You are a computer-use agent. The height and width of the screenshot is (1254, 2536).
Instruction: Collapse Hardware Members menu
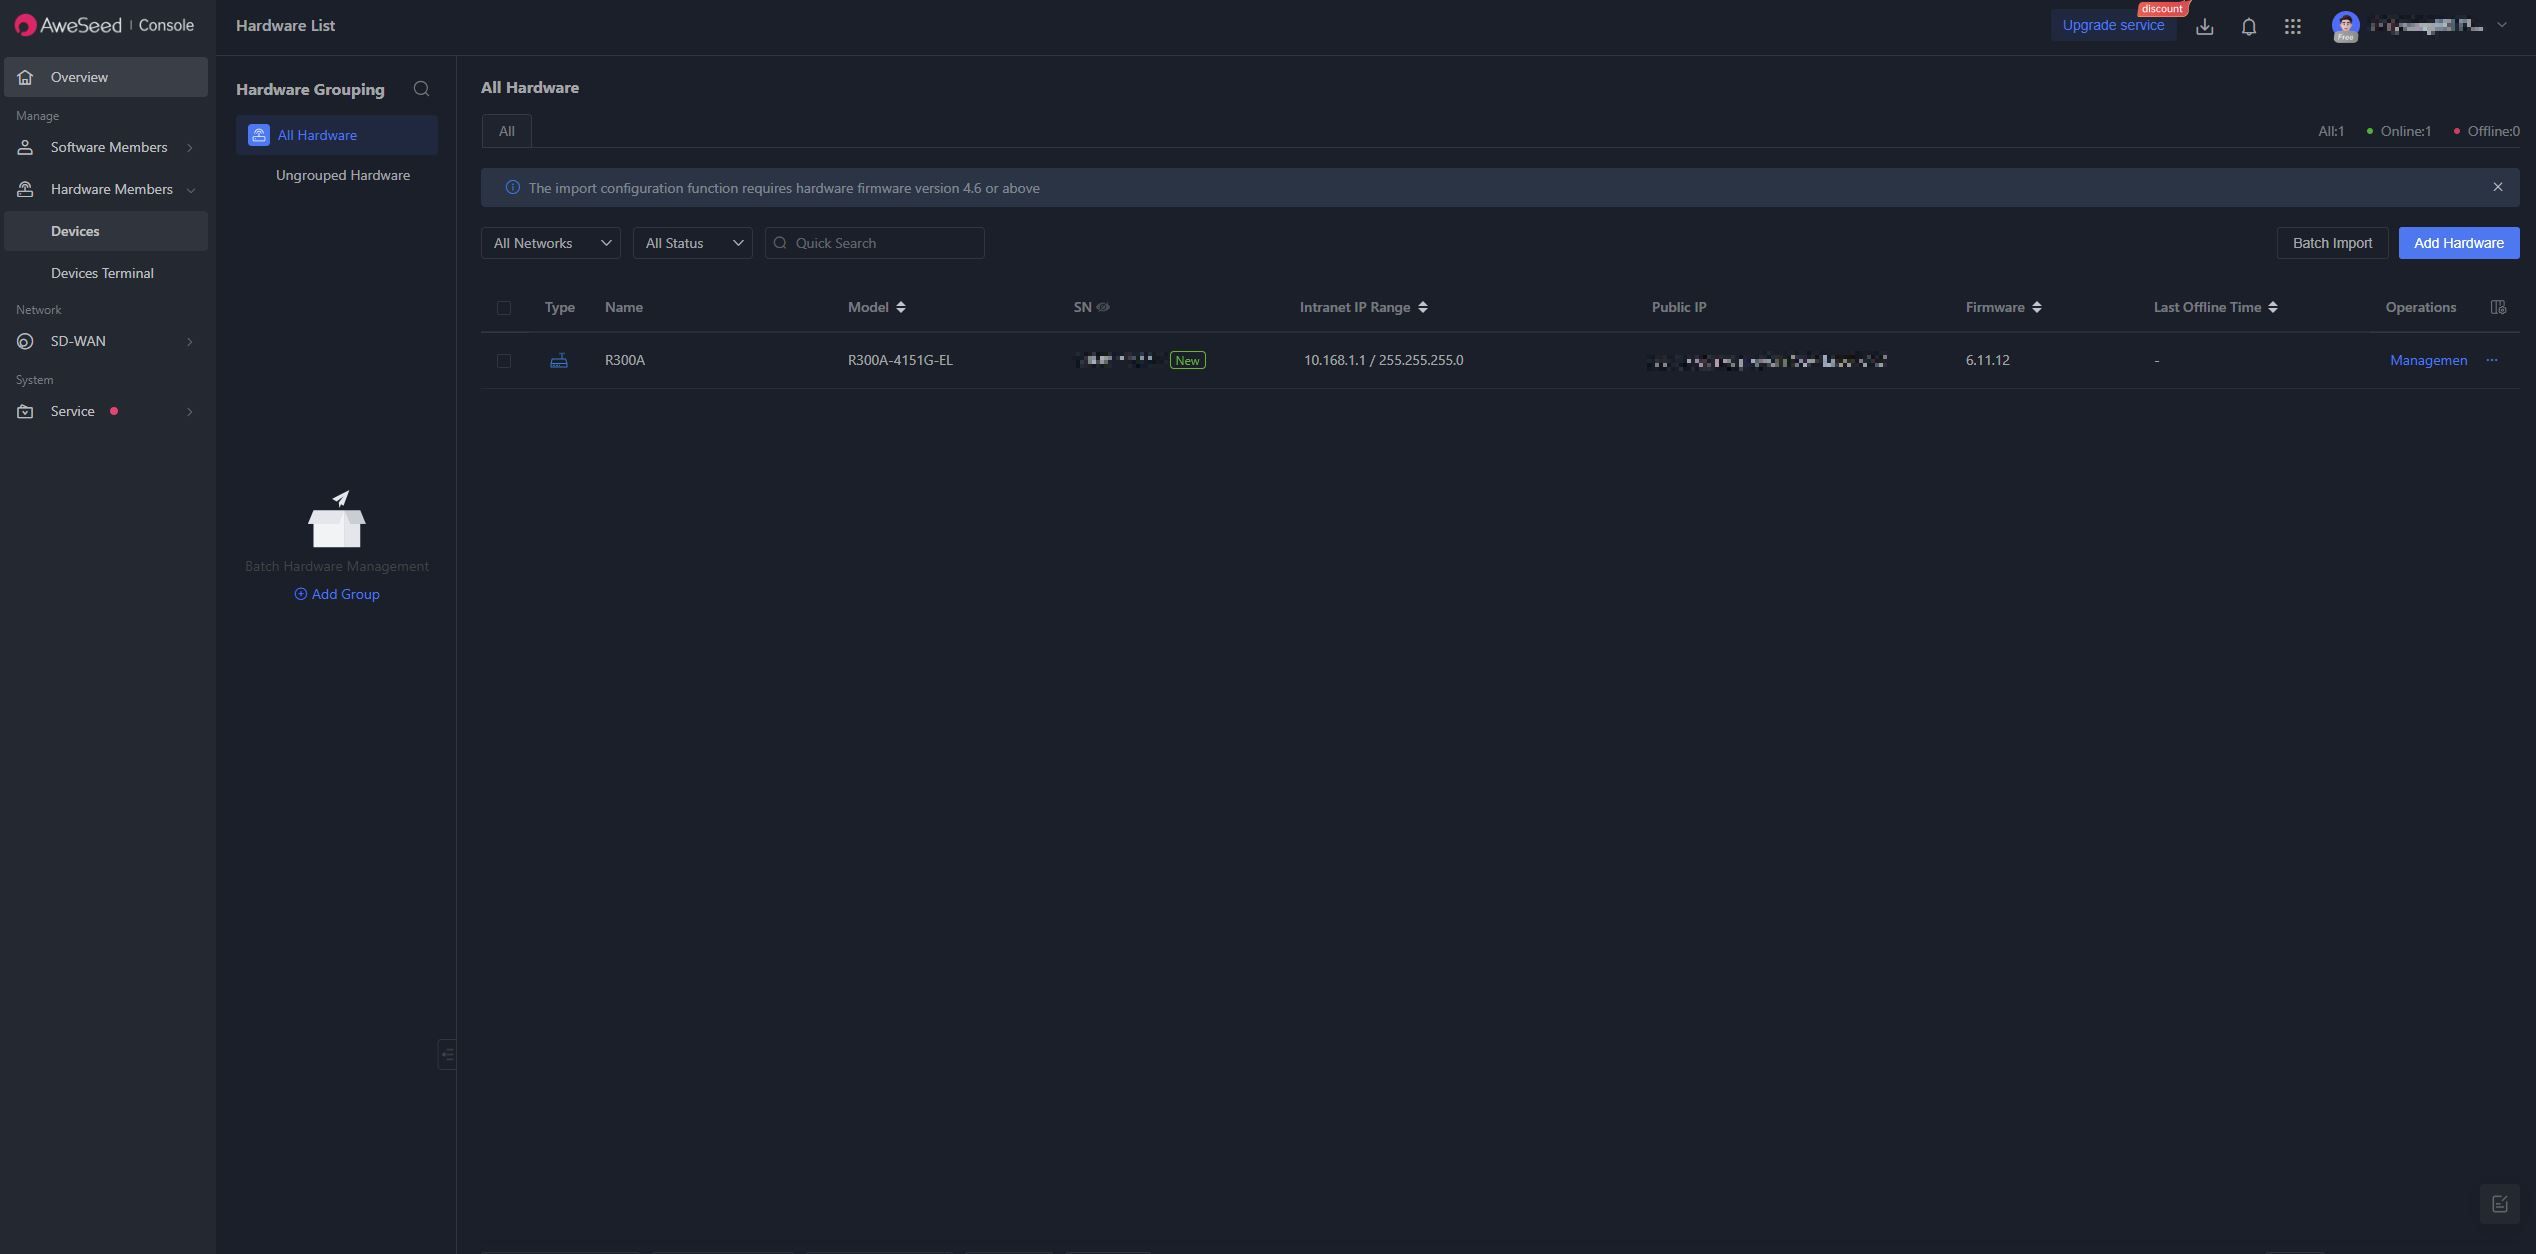(105, 189)
